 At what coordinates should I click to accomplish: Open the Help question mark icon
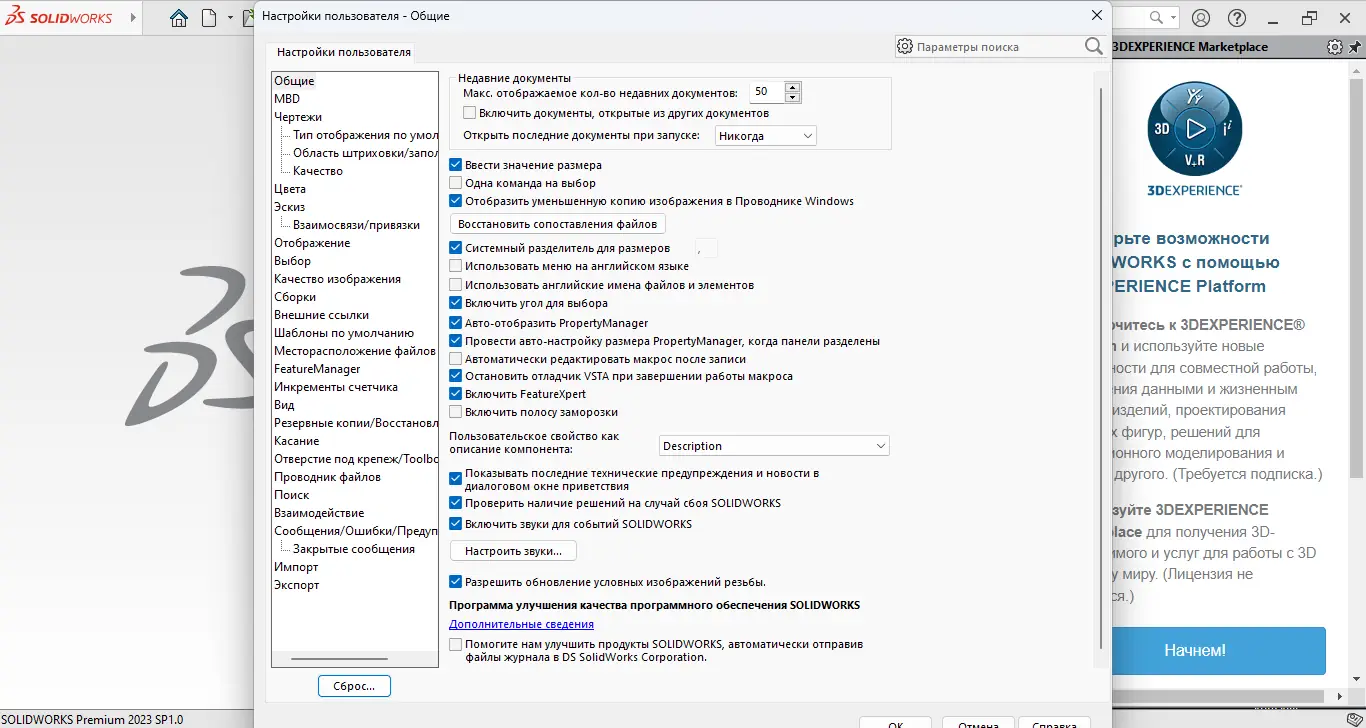(1237, 18)
